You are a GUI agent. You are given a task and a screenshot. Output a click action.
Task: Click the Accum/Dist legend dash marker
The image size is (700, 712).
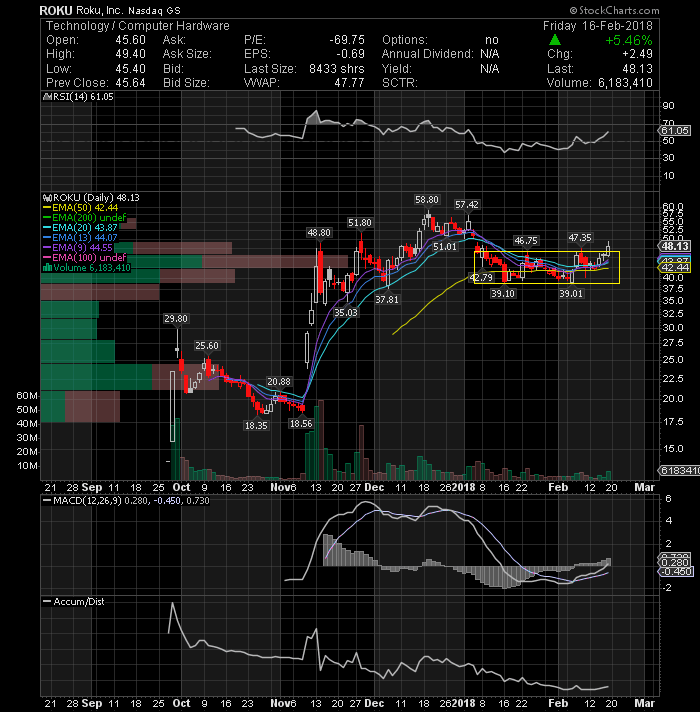point(46,602)
